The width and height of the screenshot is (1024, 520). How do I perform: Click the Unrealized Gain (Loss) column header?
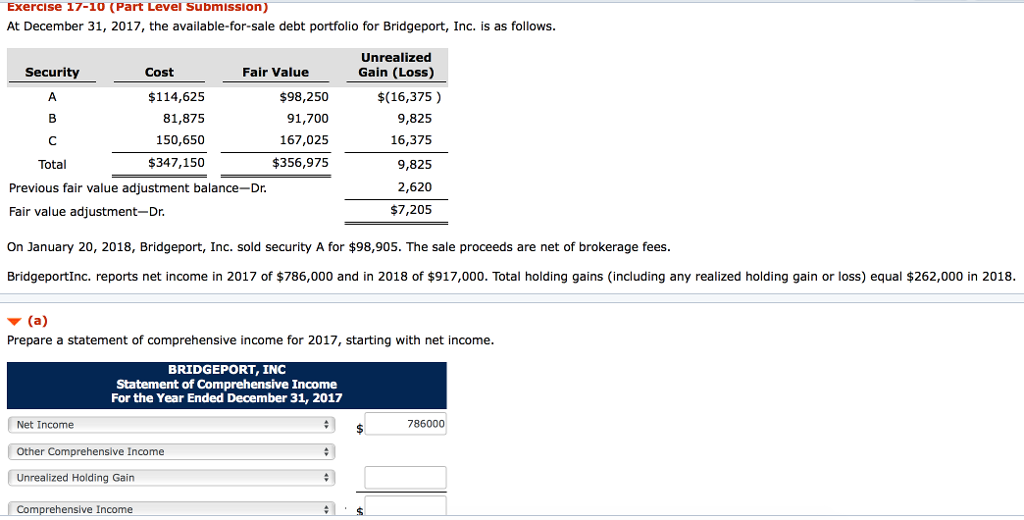396,65
